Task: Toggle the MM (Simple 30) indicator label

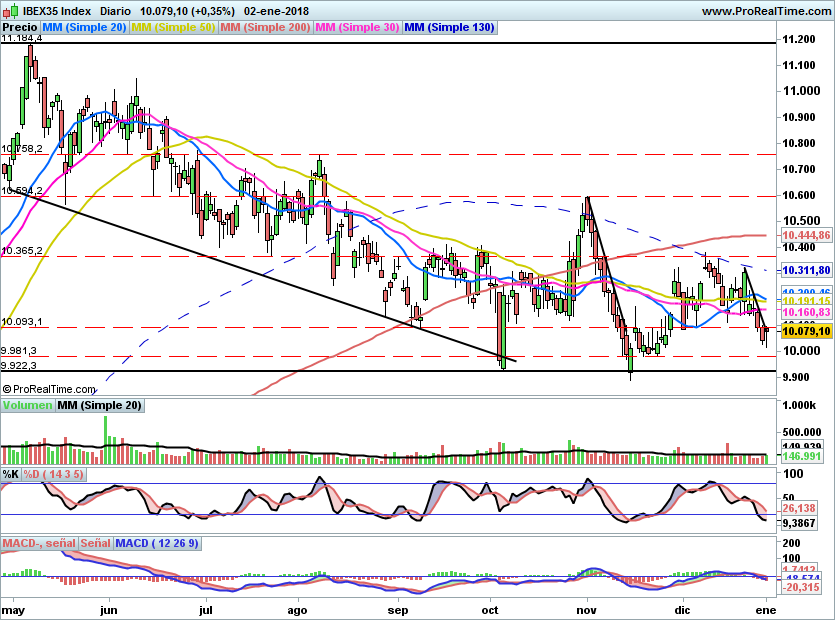Action: coord(357,28)
